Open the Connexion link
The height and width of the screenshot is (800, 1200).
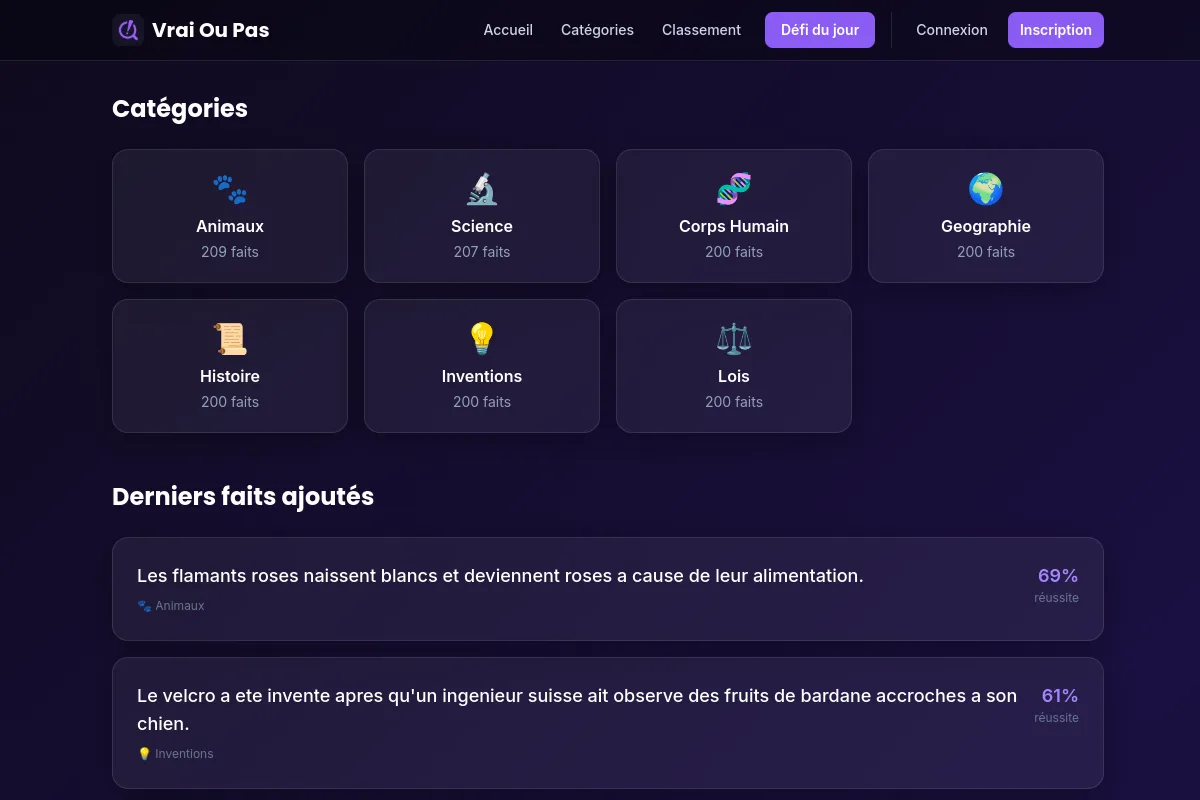tap(951, 30)
